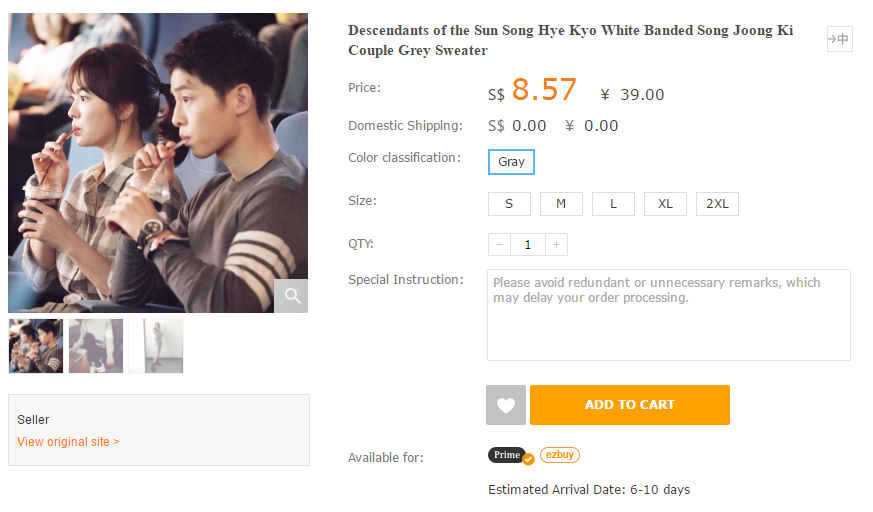This screenshot has width=873, height=512.
Task: Pick the XL size option
Action: click(665, 204)
